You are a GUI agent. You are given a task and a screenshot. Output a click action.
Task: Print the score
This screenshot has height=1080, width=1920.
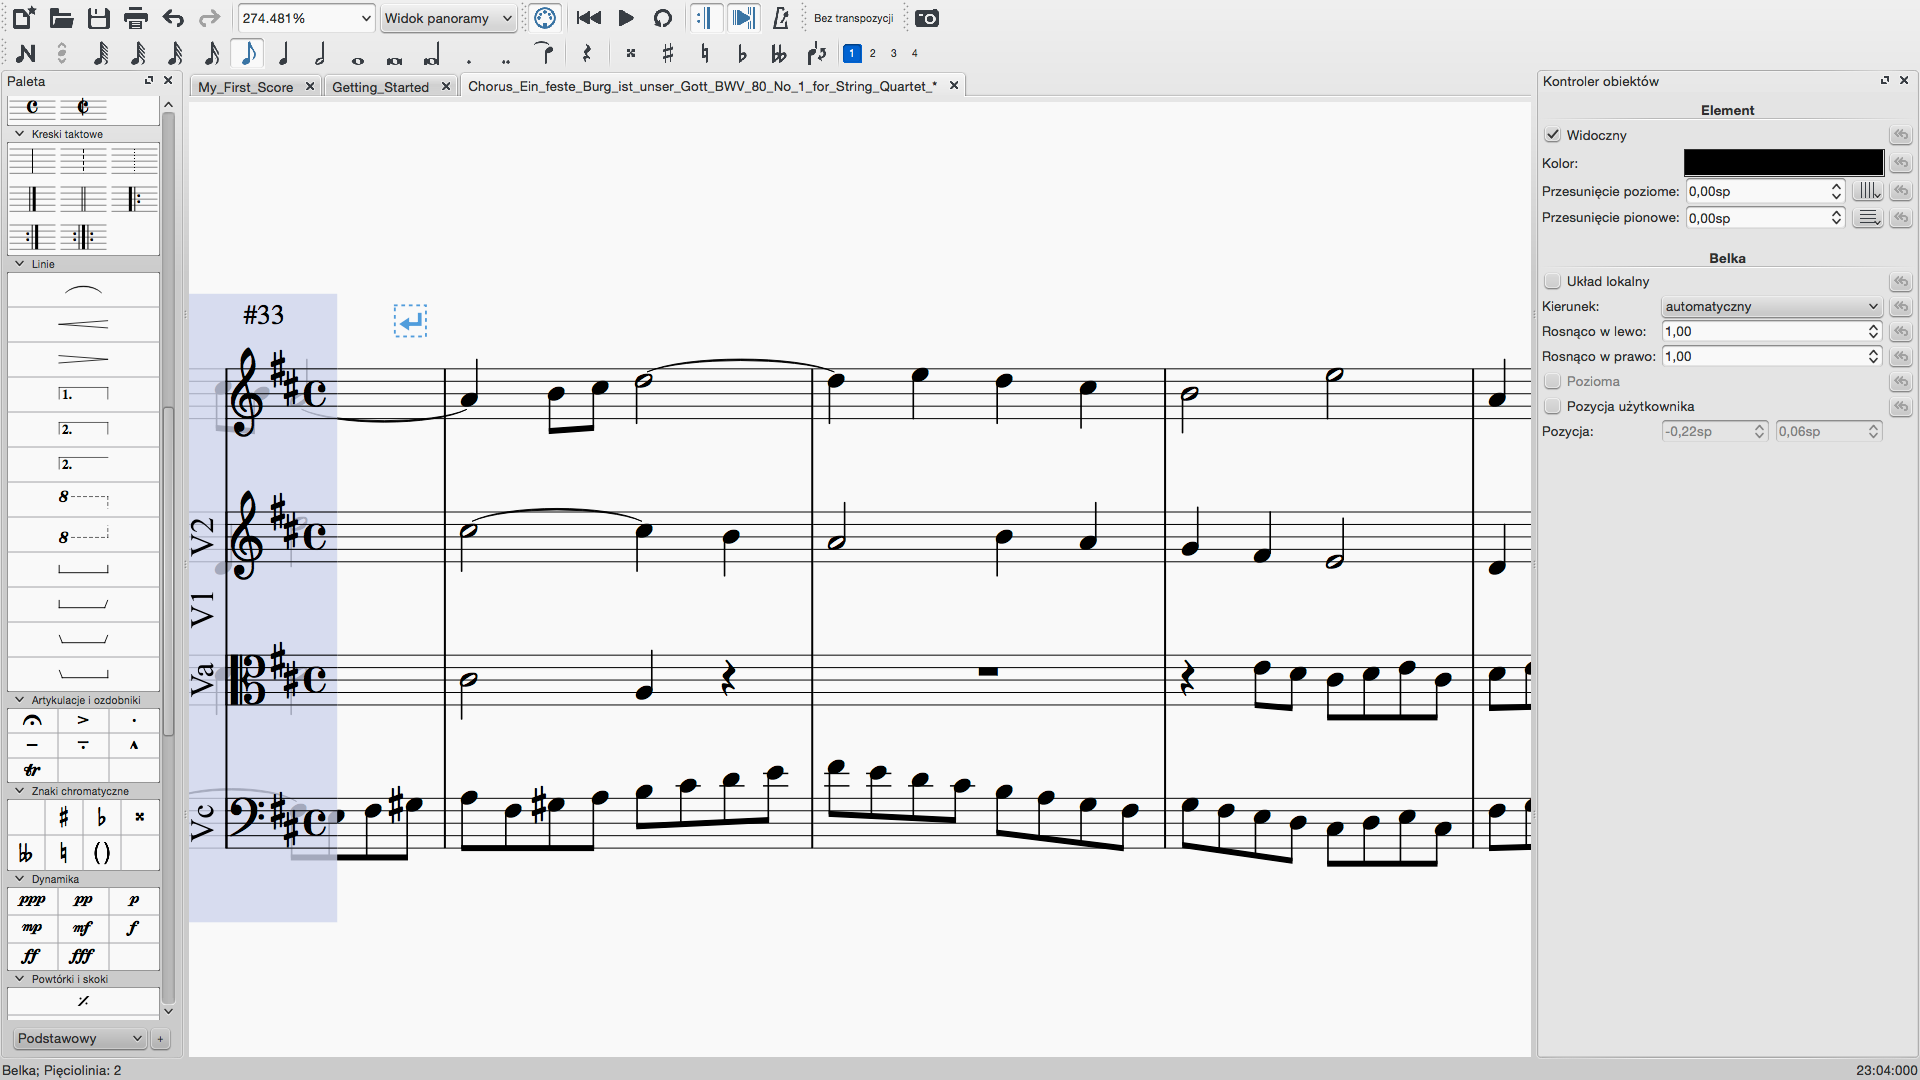point(135,18)
